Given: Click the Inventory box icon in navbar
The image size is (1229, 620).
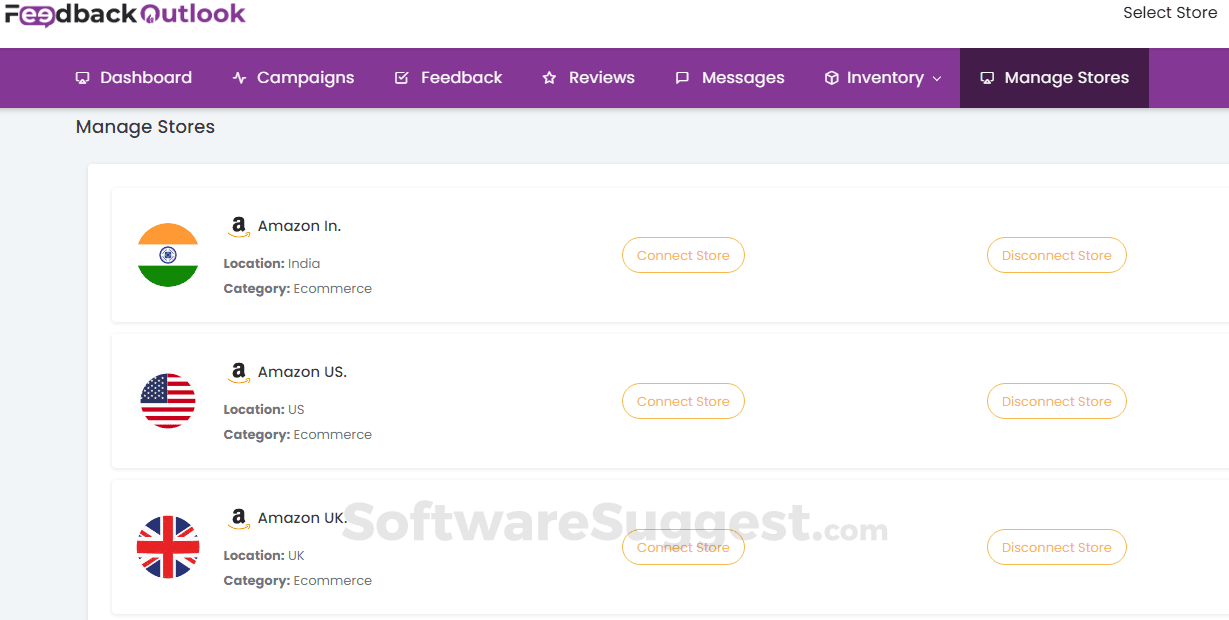Looking at the screenshot, I should 832,77.
